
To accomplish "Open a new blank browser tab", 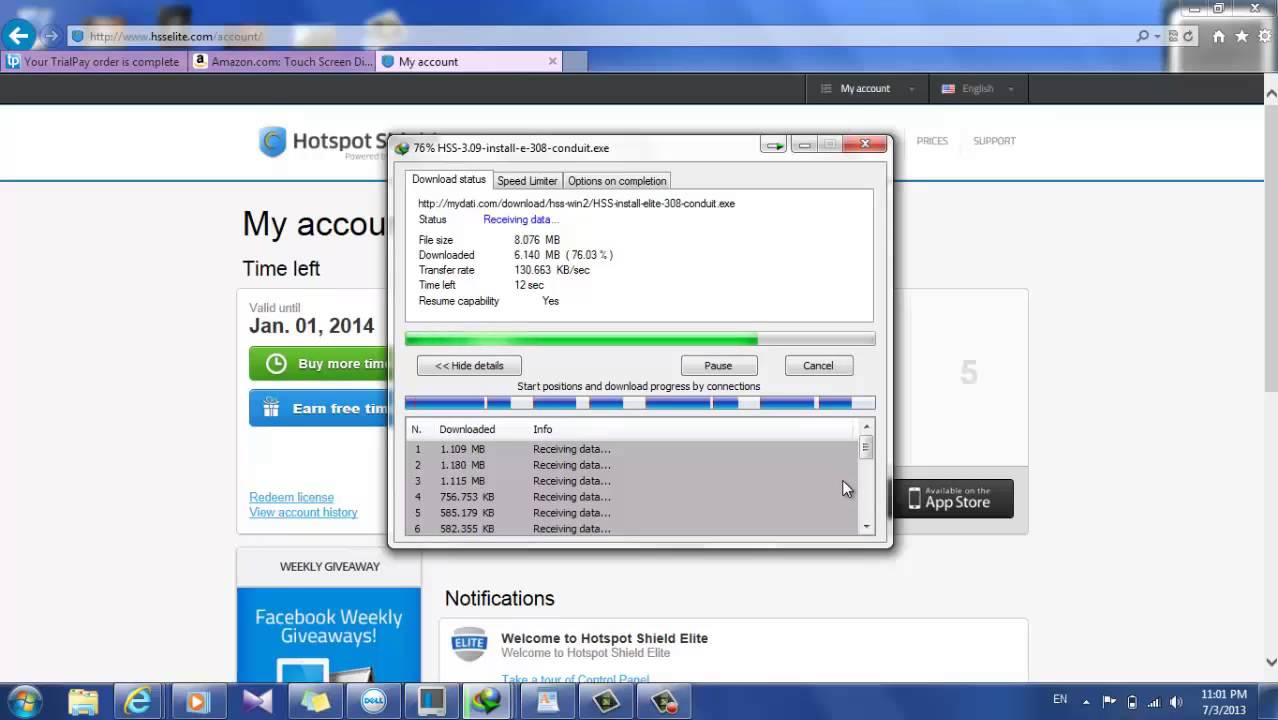I will 575,62.
